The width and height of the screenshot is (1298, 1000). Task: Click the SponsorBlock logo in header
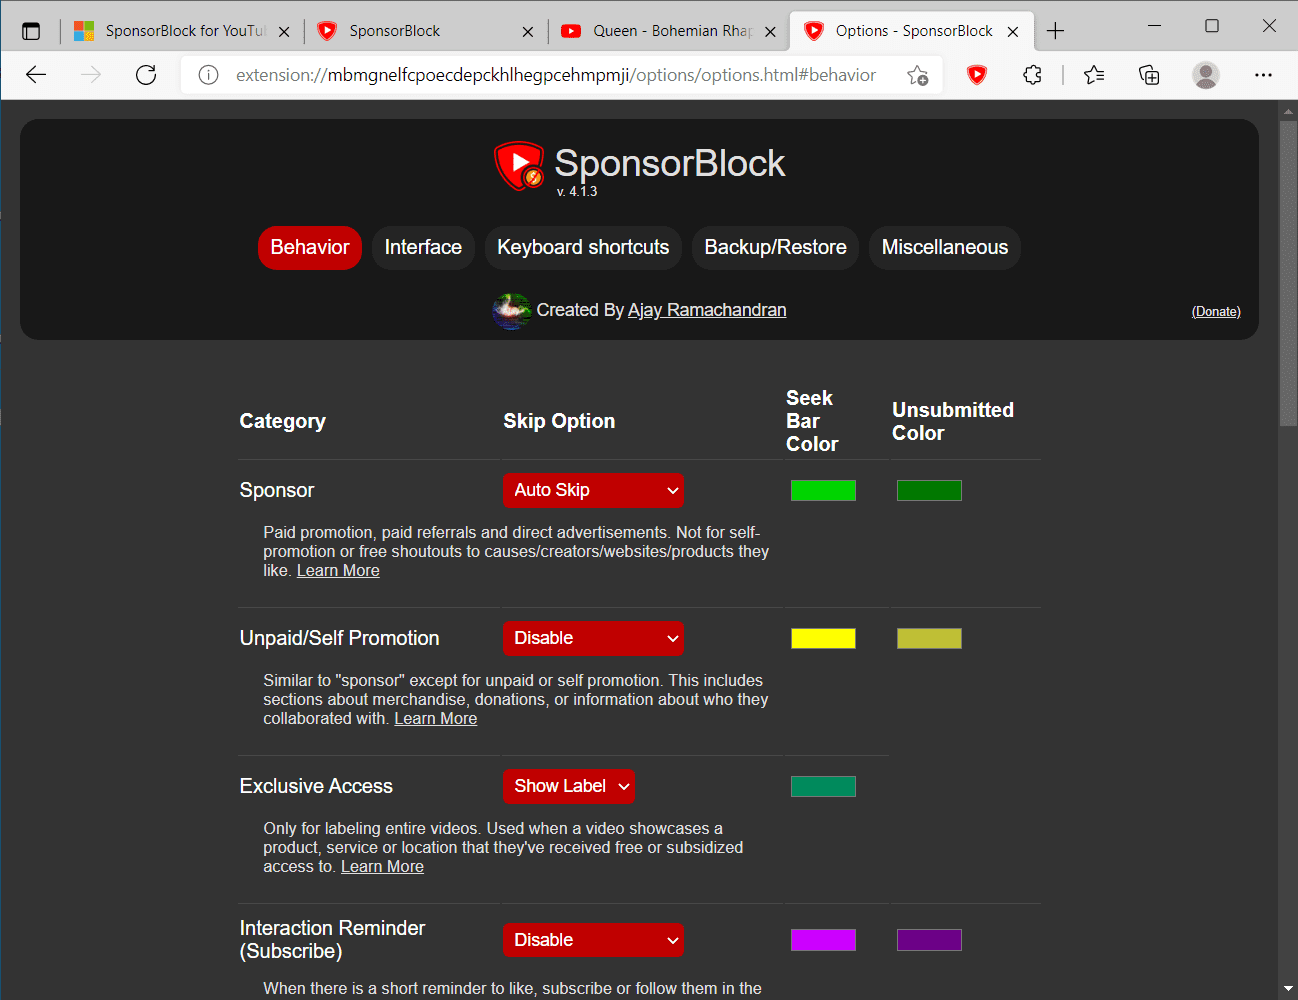(518, 165)
